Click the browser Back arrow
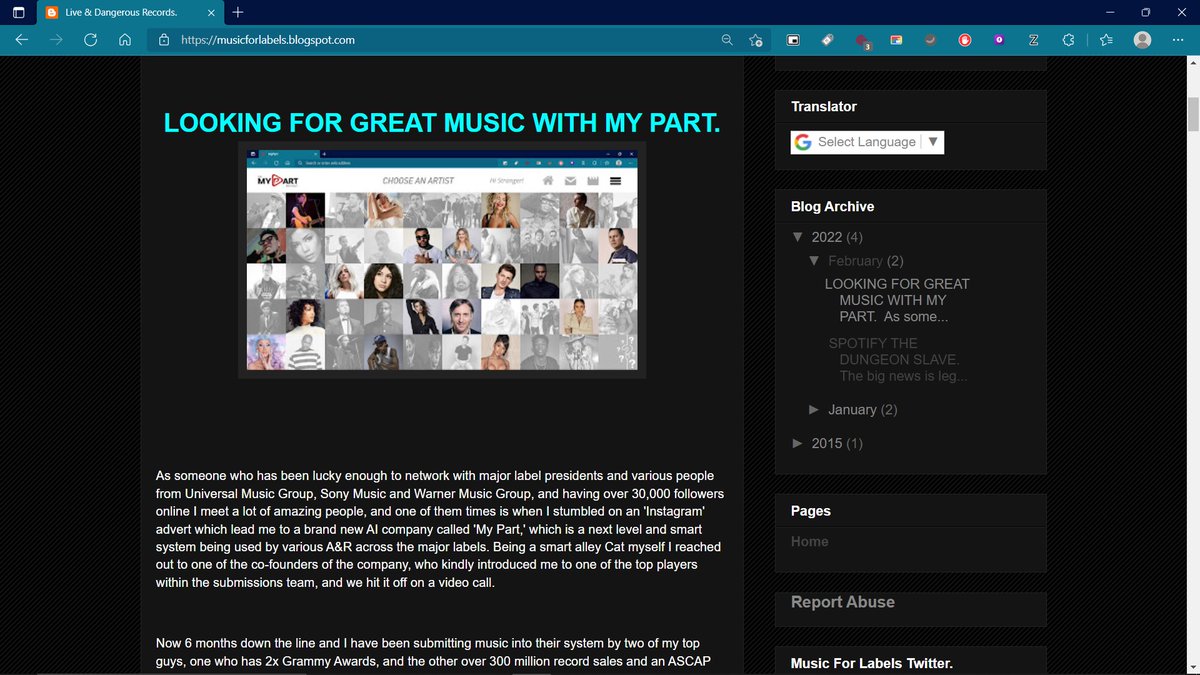1200x675 pixels. pyautogui.click(x=21, y=40)
